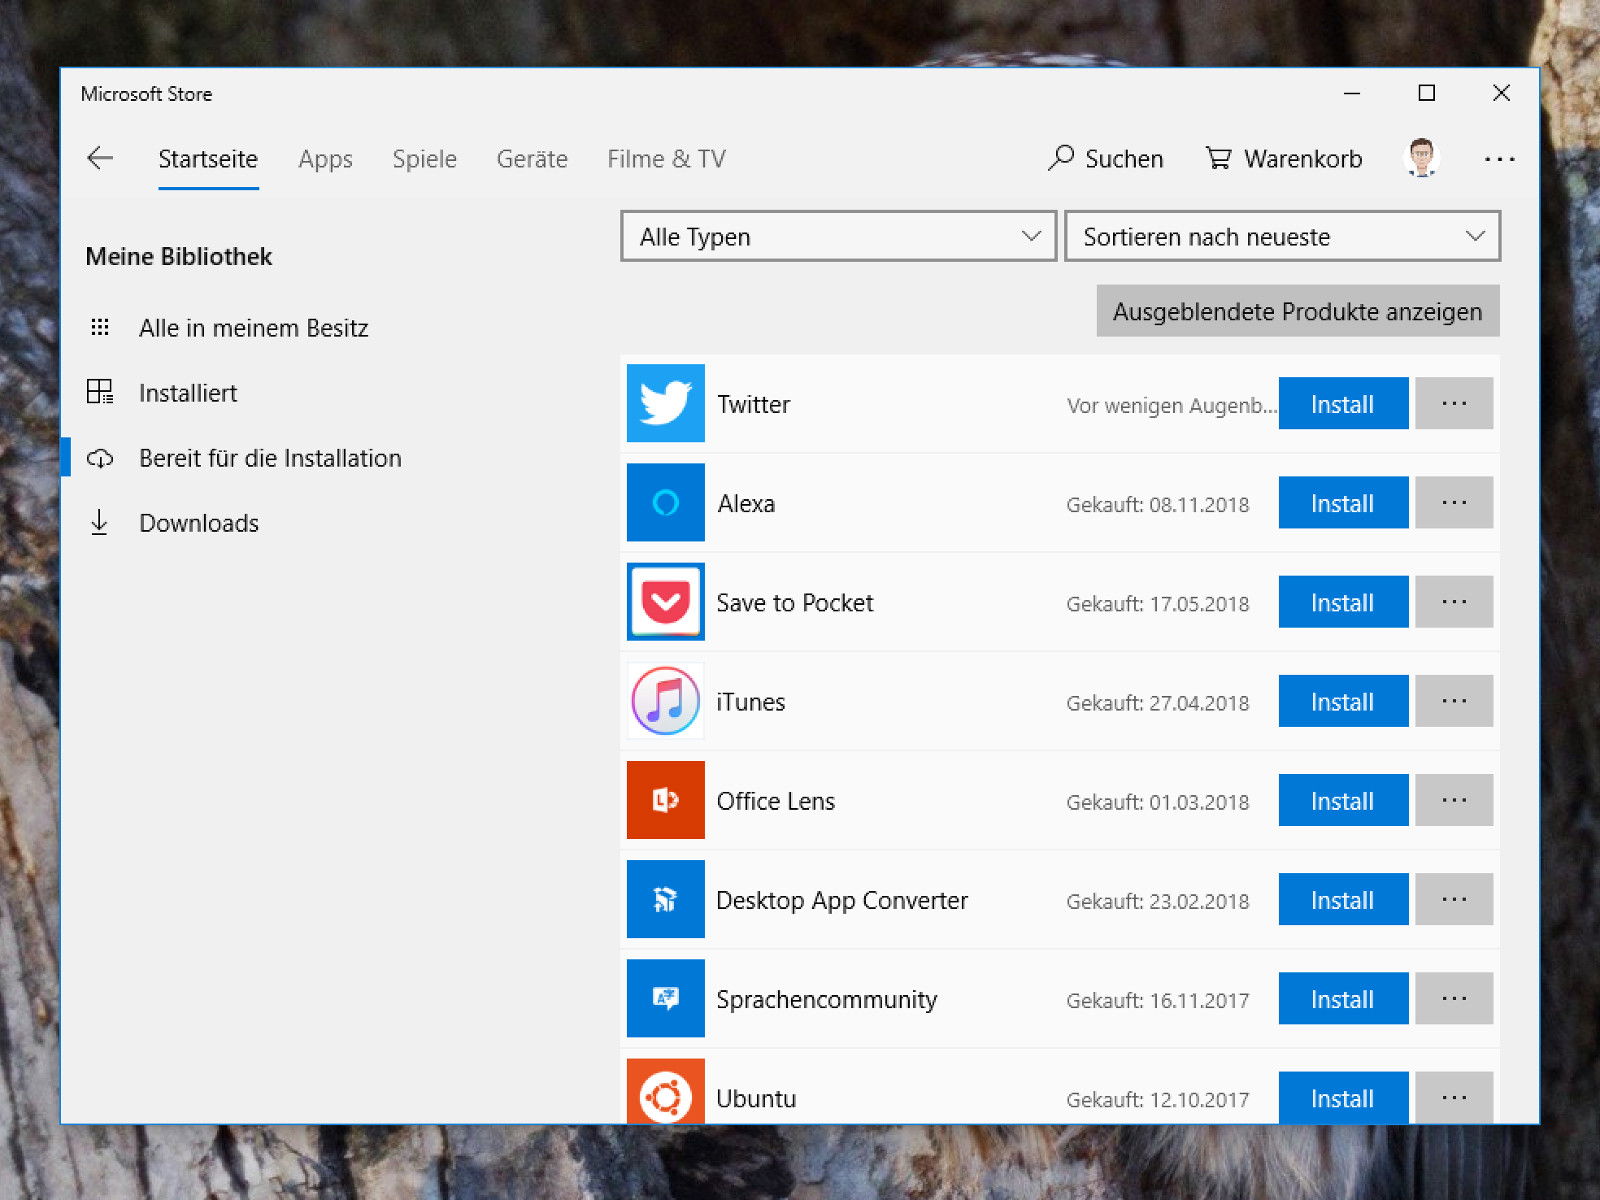Click the Twitter app icon
Viewport: 1600px width, 1200px height.
[x=666, y=403]
